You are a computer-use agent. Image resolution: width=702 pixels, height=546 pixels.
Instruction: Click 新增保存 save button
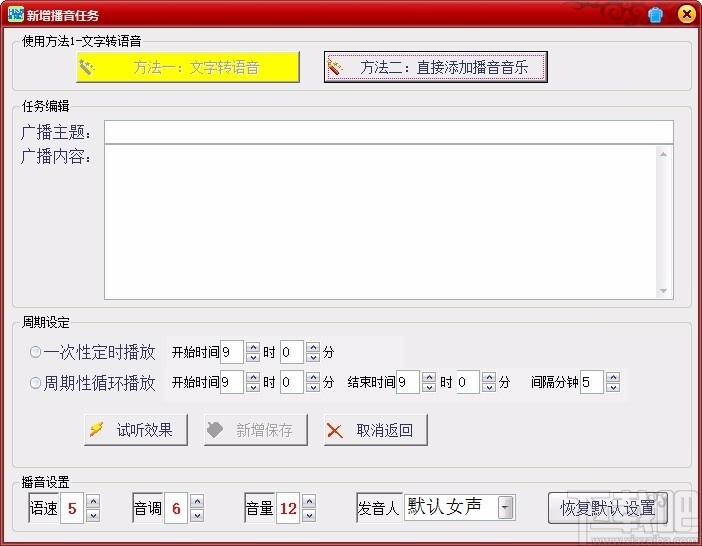[x=256, y=430]
